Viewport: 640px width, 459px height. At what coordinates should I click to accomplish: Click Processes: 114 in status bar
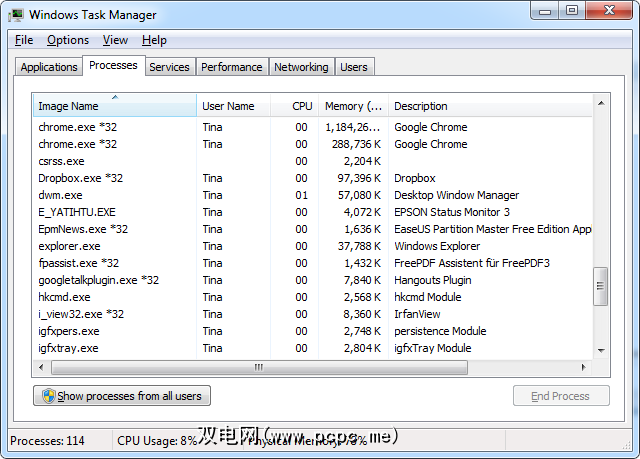pos(47,441)
